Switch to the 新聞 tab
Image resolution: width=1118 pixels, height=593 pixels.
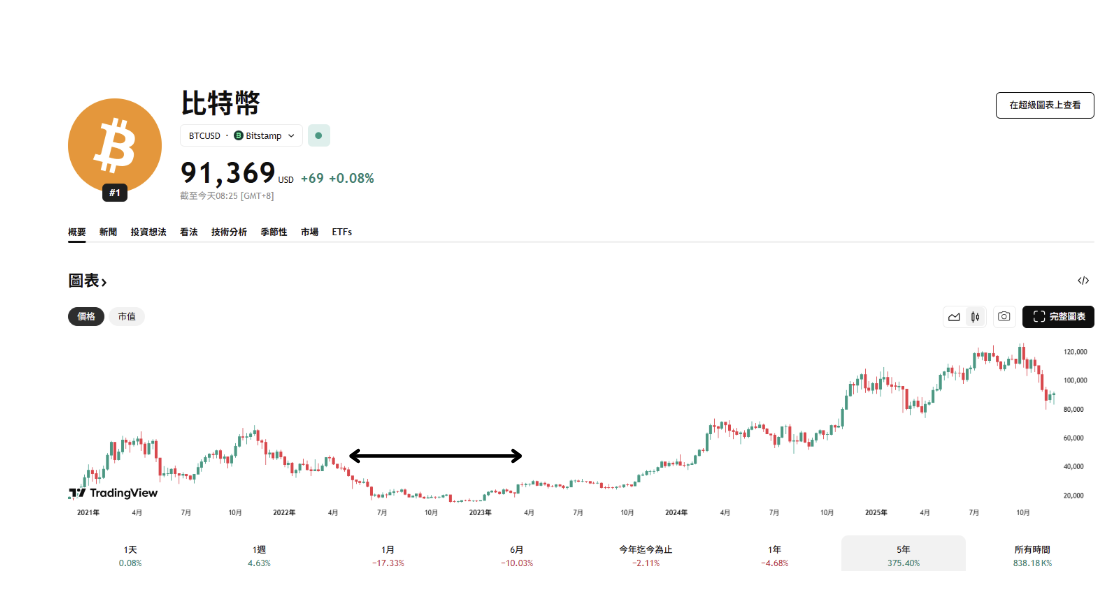(108, 232)
